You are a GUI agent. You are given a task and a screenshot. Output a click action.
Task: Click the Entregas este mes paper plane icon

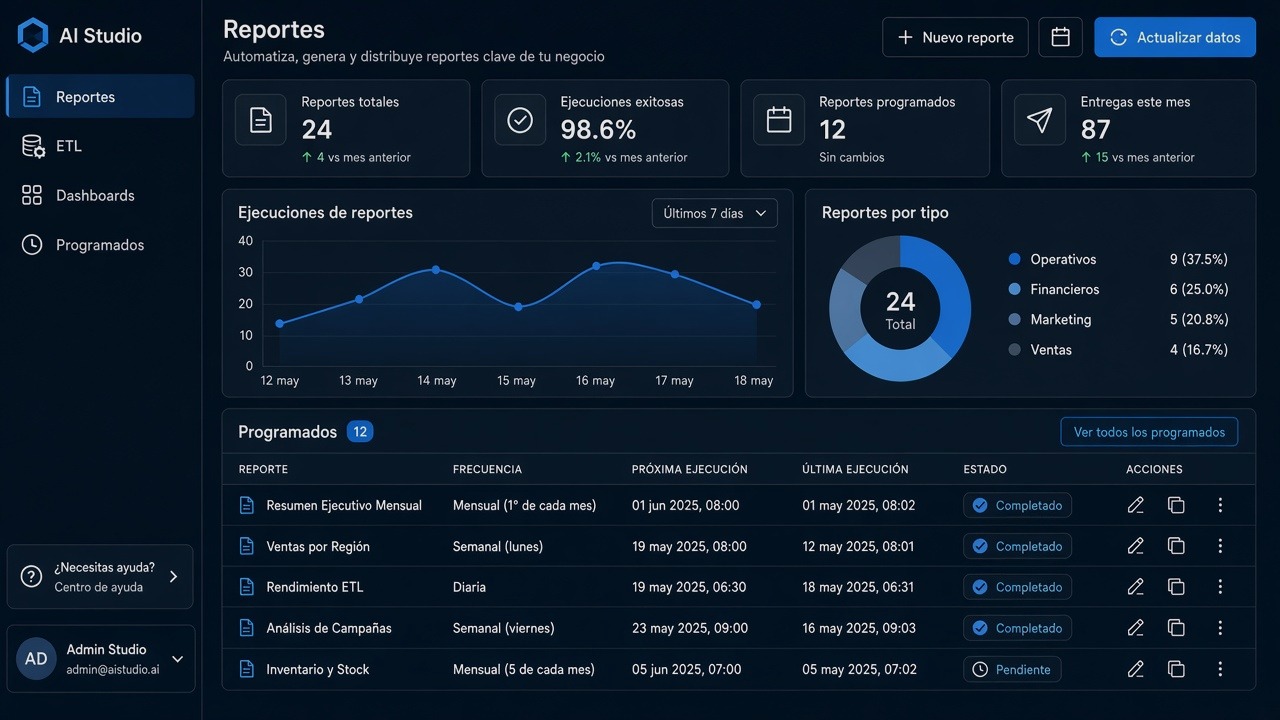point(1040,120)
